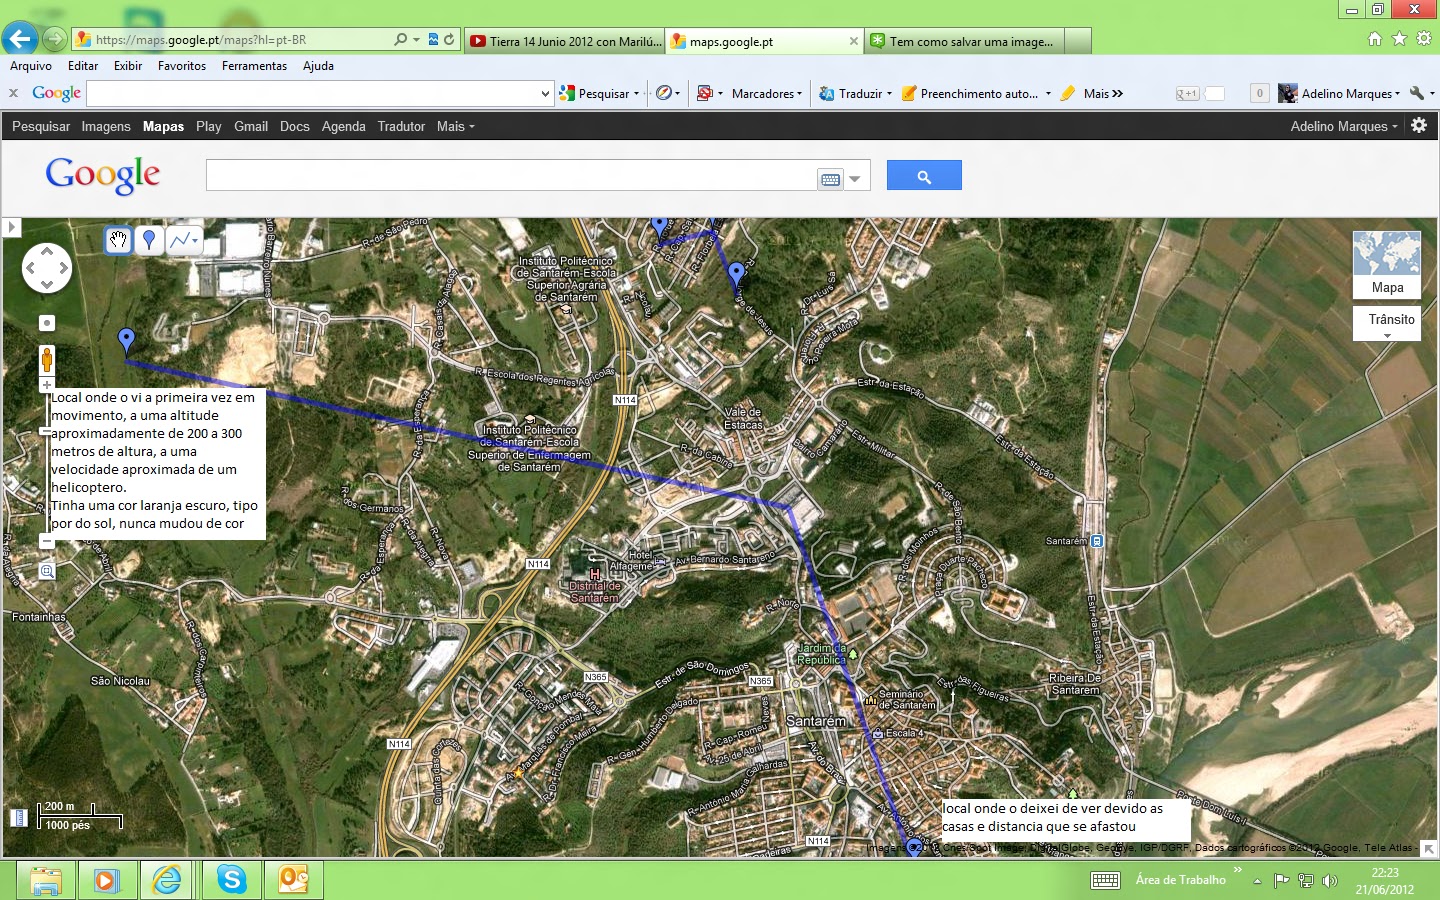
Task: Open address bar search dropdown arrow
Action: (x=416, y=40)
